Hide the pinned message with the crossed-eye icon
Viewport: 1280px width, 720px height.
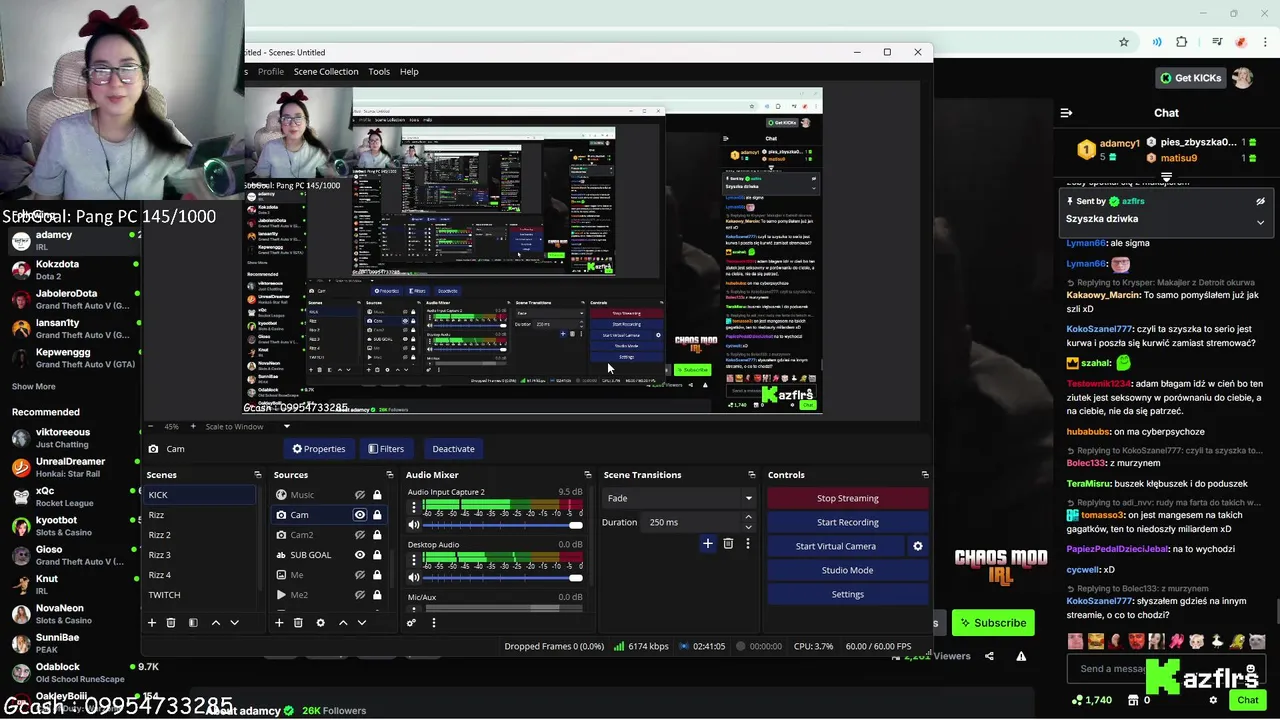pos(1260,201)
